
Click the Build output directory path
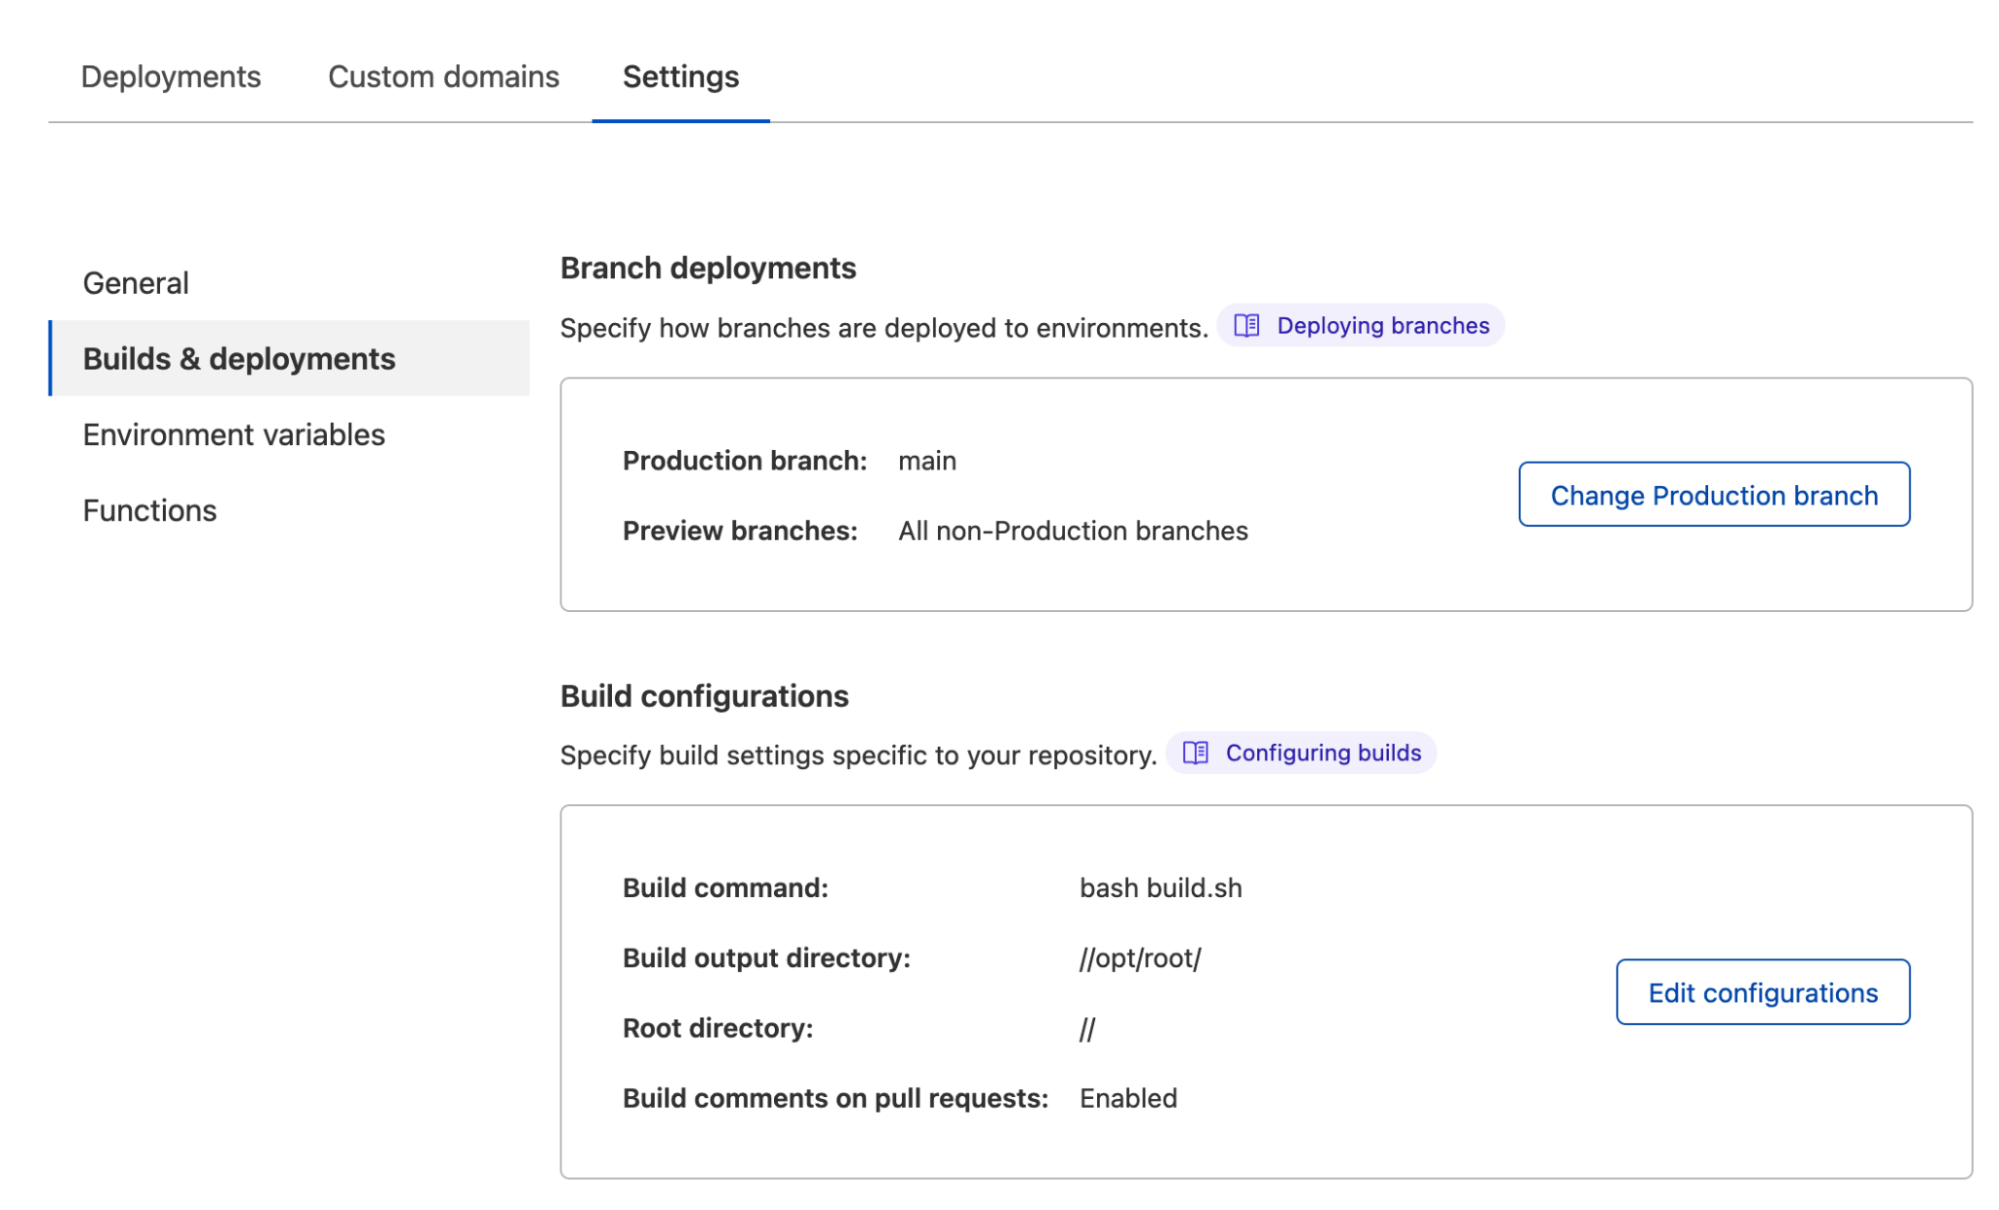(x=1139, y=958)
